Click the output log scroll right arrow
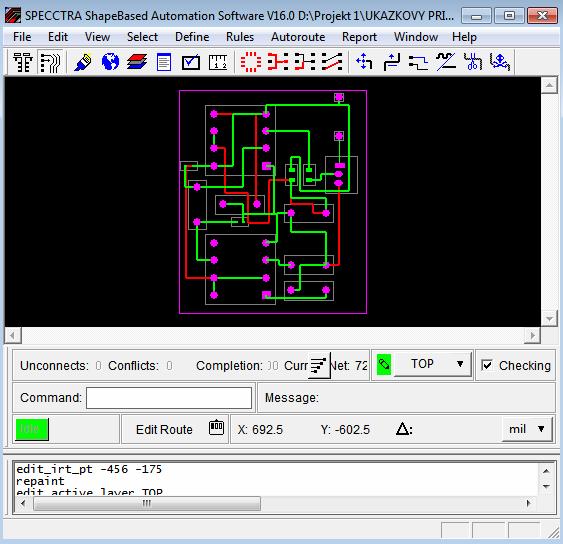Image resolution: width=563 pixels, height=544 pixels. coord(528,503)
